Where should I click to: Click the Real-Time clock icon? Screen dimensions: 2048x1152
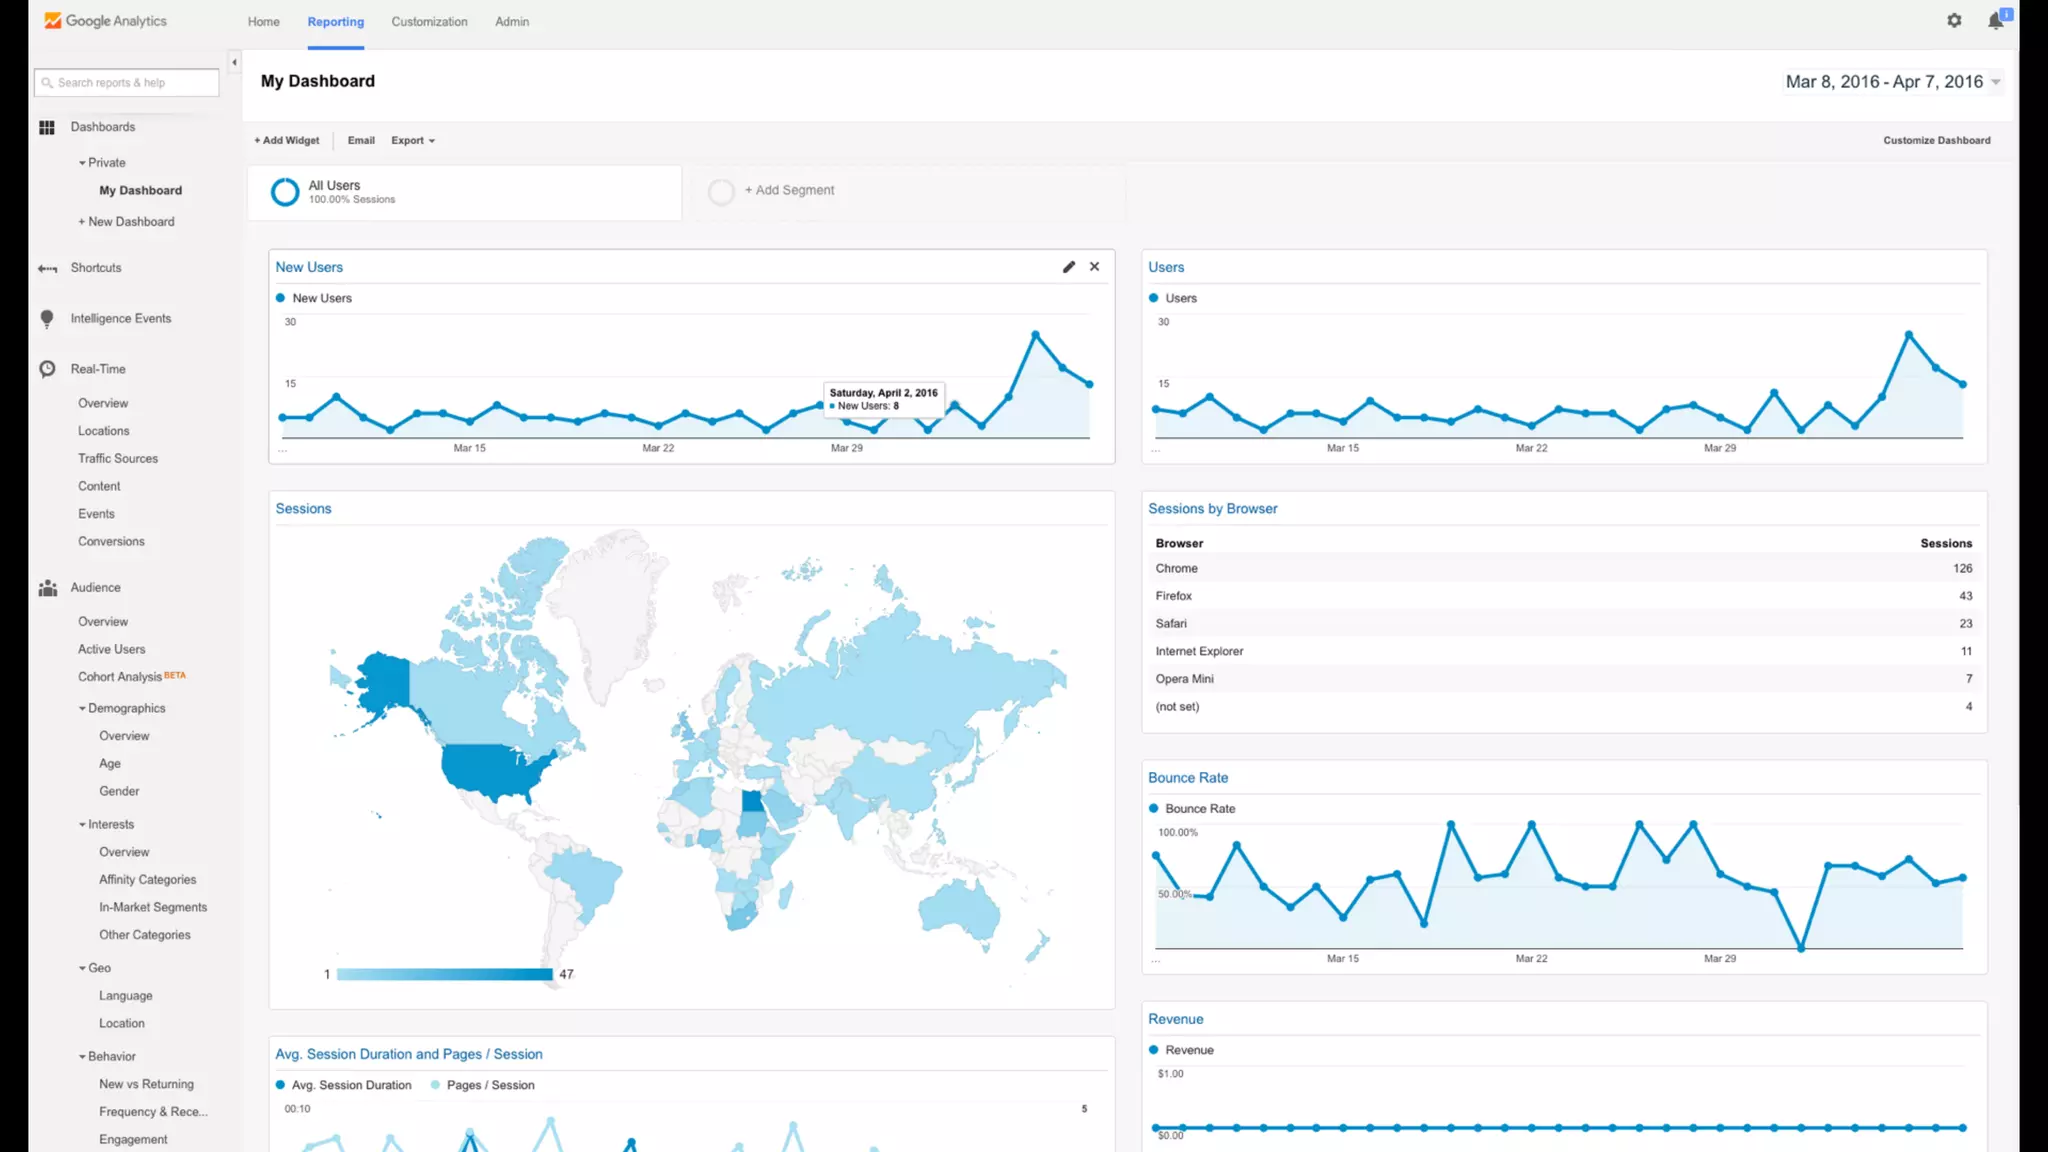(x=47, y=369)
